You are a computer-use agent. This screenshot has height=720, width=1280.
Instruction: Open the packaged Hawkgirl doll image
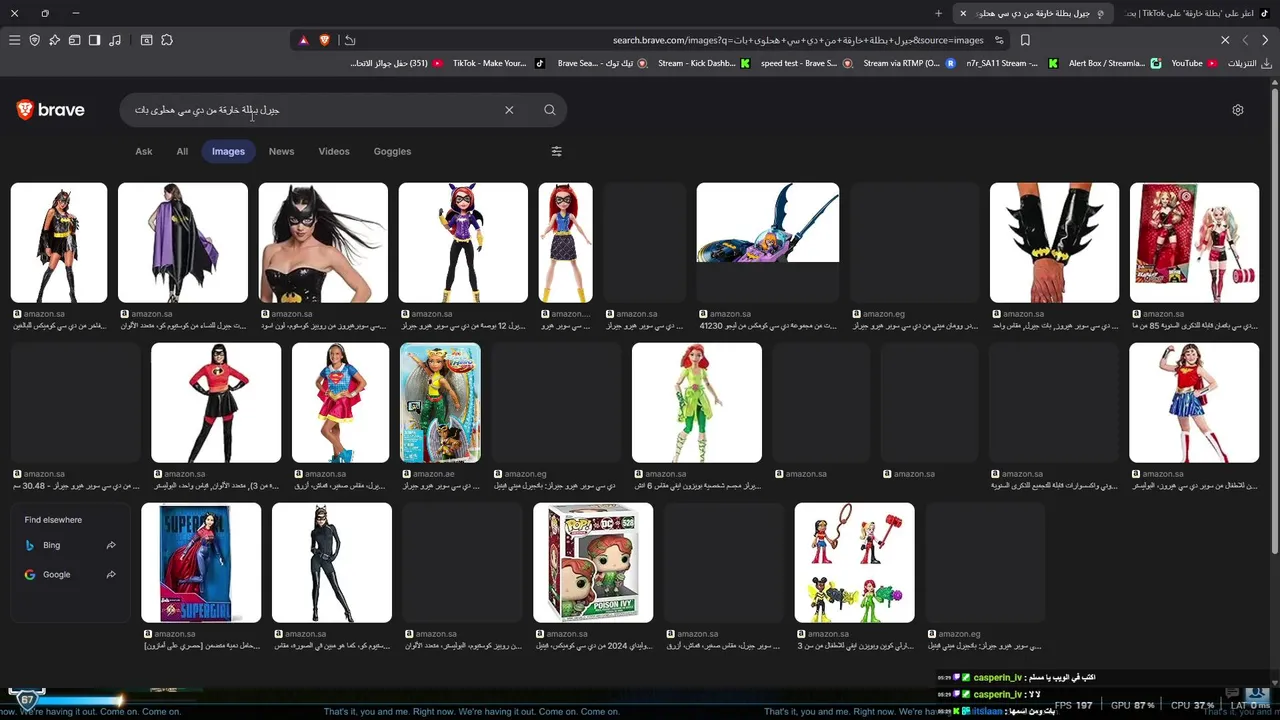click(x=440, y=403)
